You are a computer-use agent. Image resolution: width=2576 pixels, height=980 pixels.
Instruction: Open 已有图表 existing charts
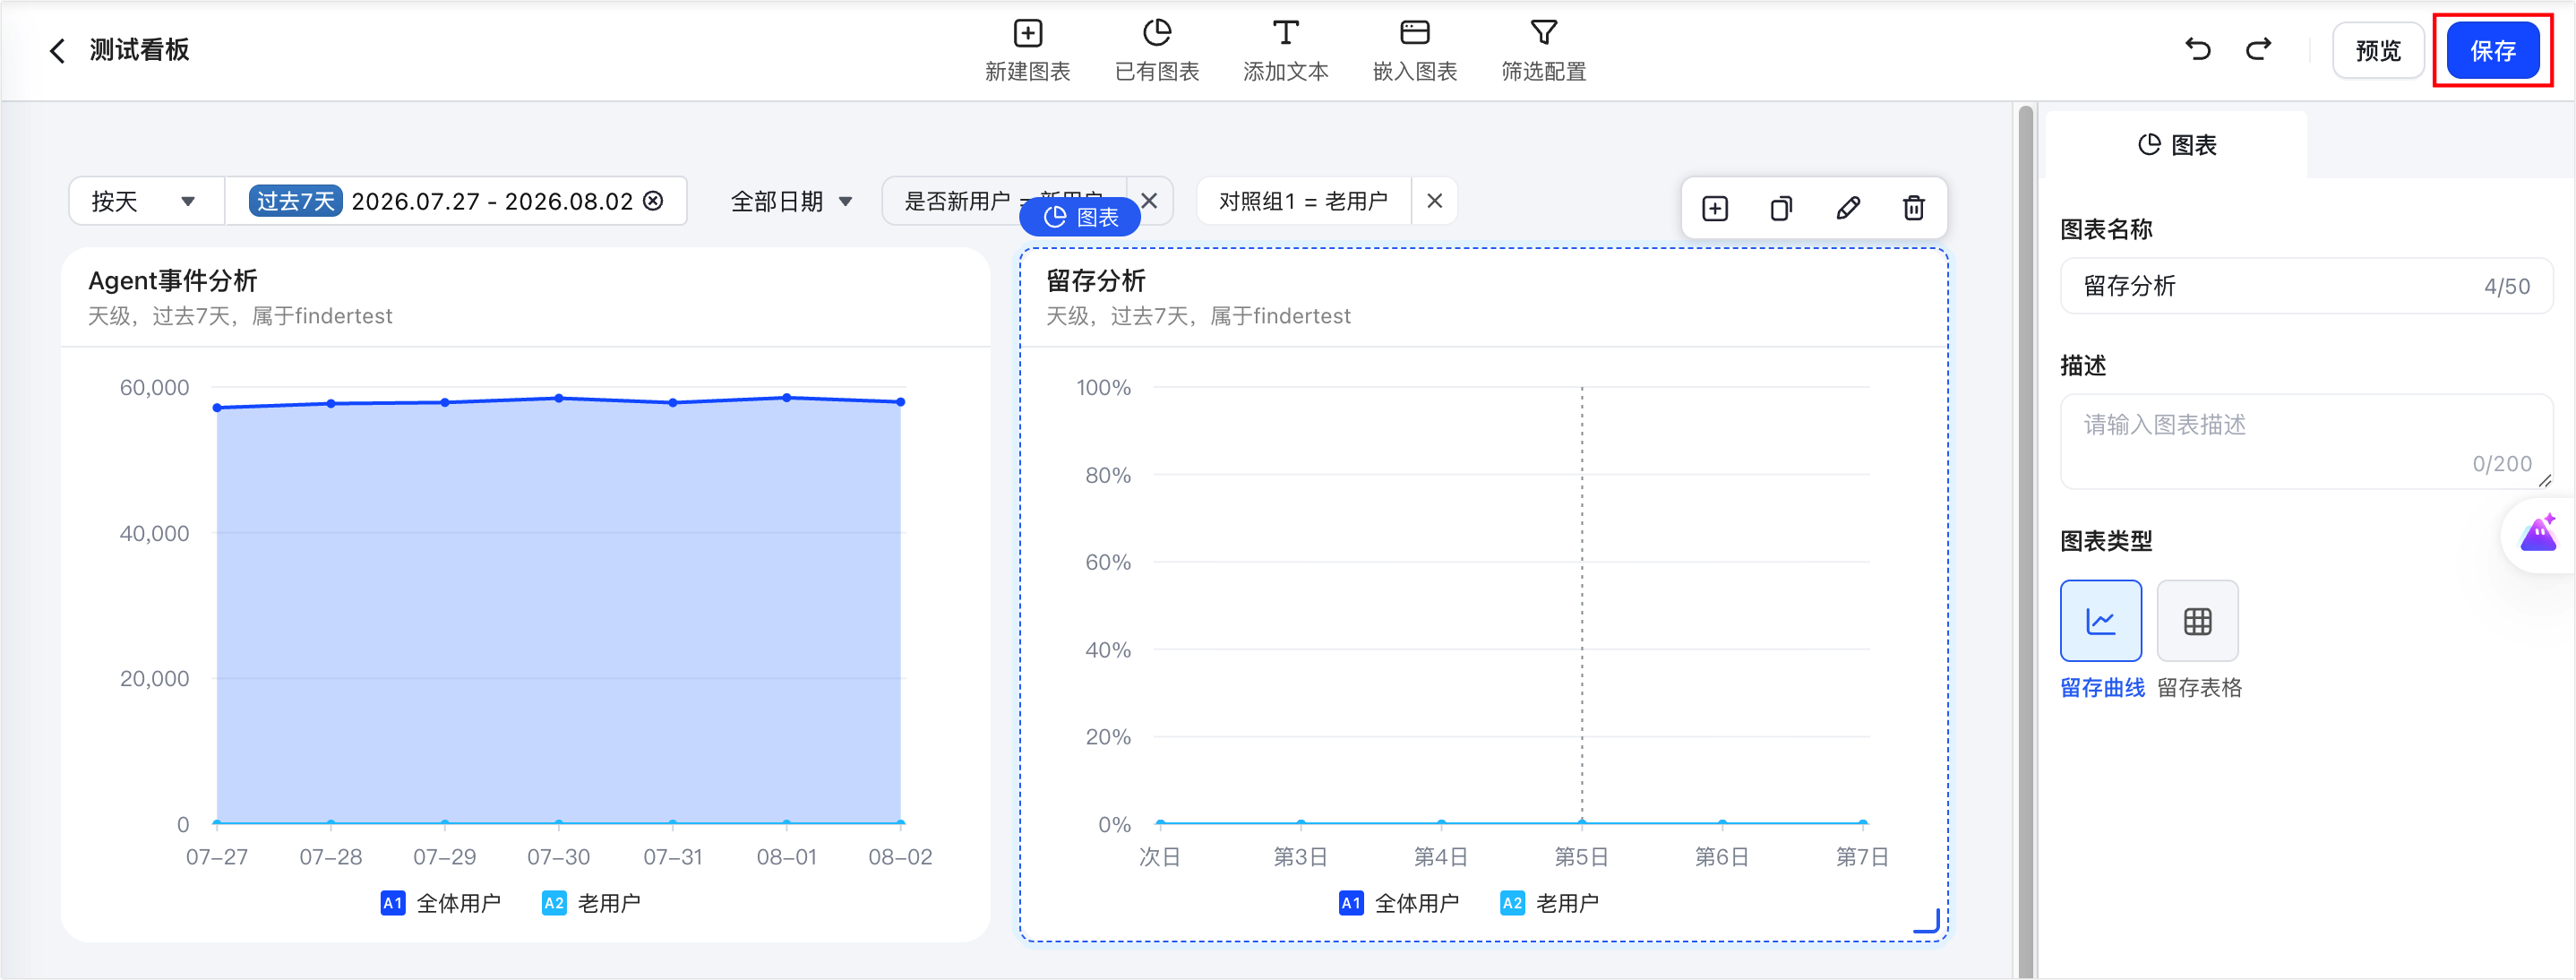pos(1157,51)
